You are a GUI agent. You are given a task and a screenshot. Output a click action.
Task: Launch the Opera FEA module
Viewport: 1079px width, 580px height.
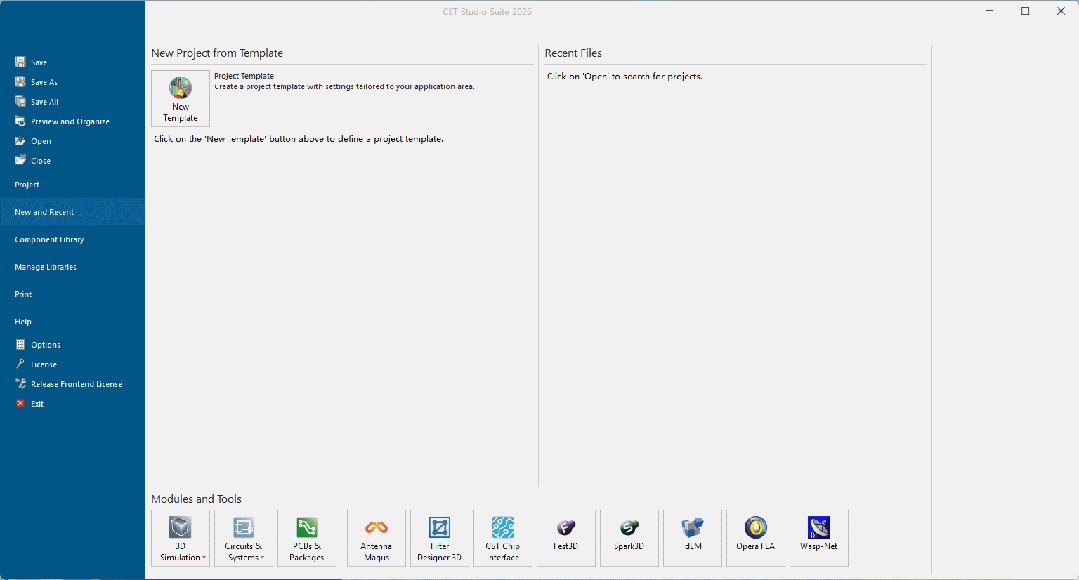tap(756, 539)
